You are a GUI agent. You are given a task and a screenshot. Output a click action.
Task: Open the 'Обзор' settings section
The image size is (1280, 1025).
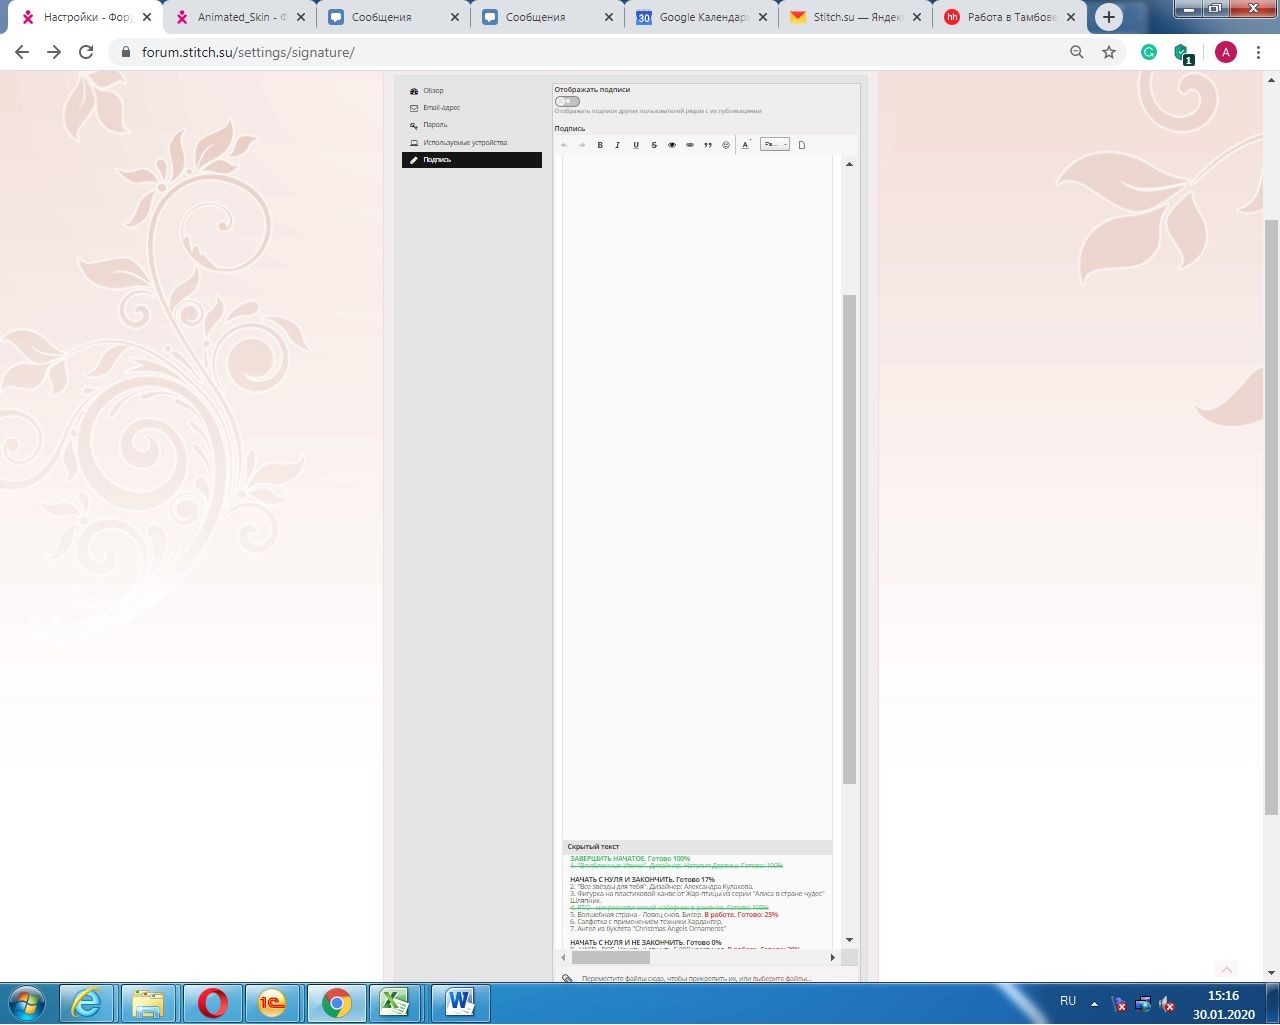pos(433,91)
